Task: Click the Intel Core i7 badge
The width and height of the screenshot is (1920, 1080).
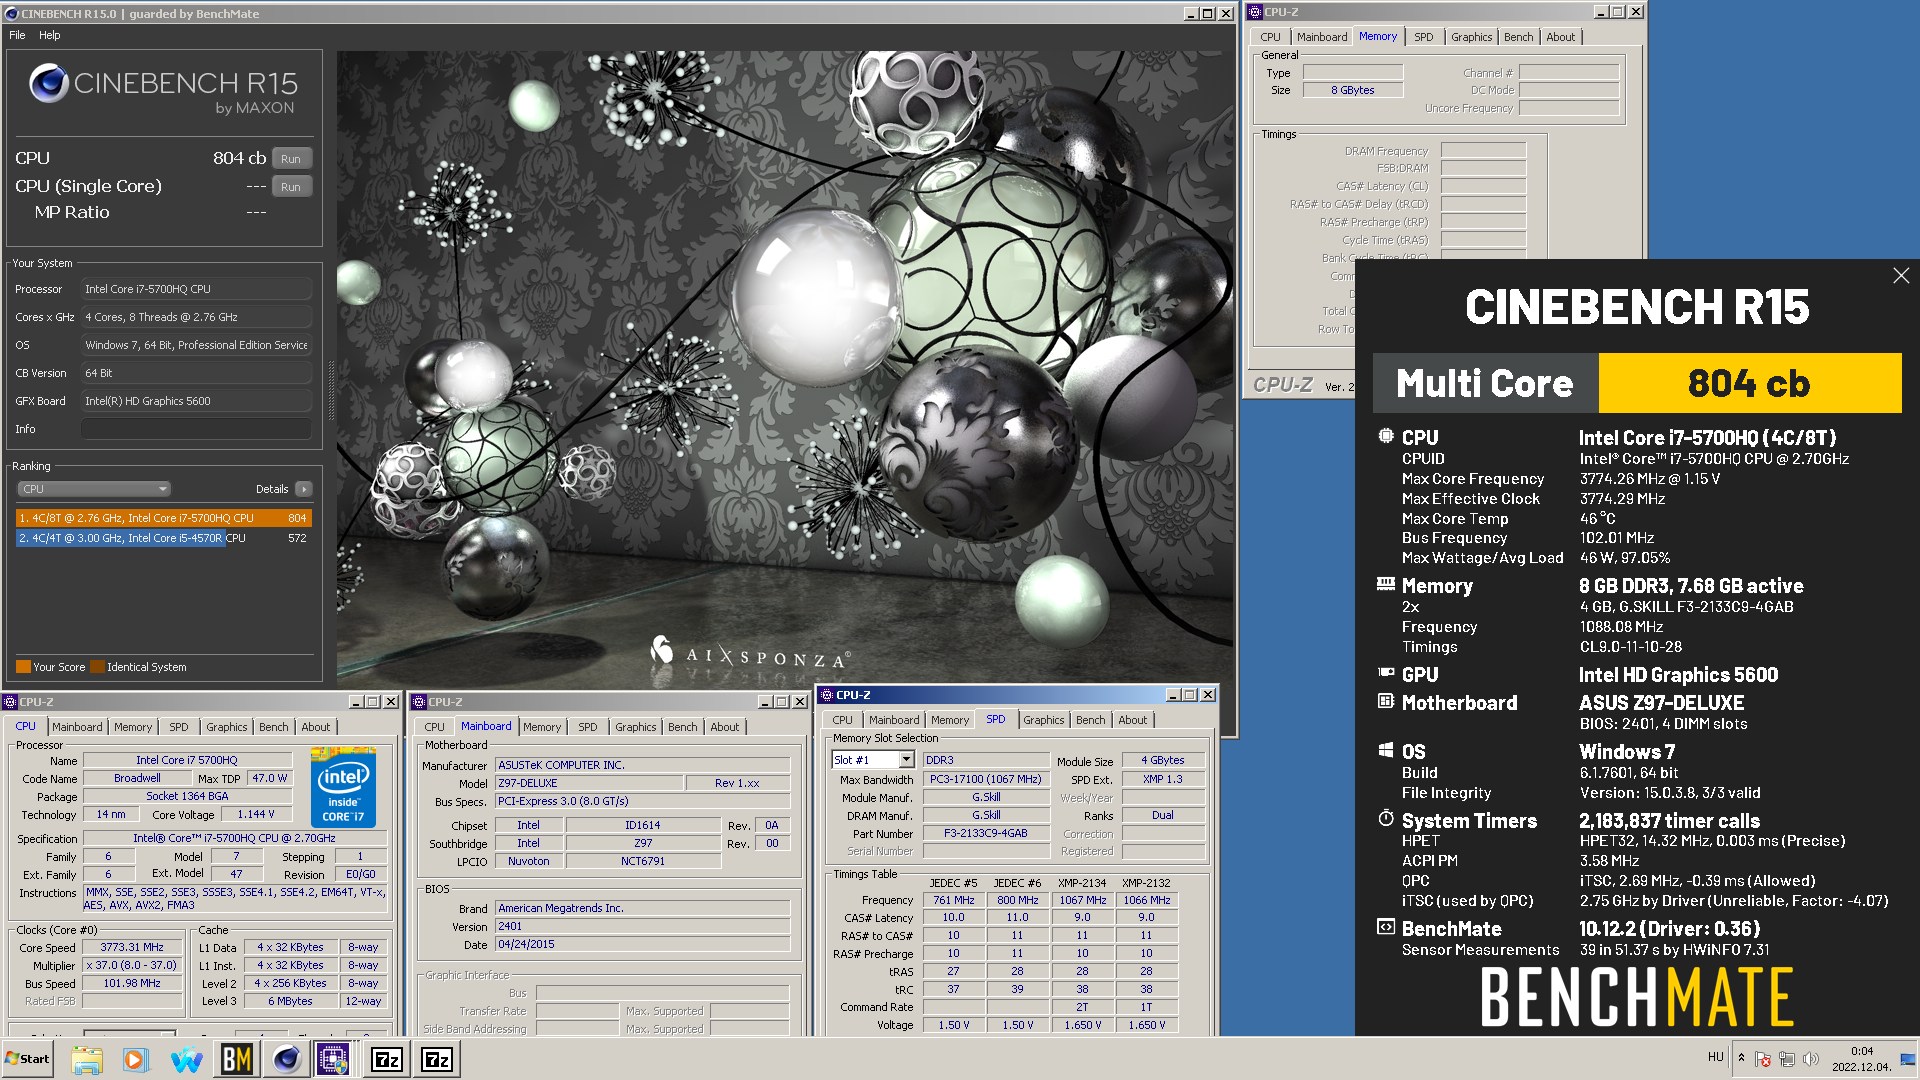Action: click(x=344, y=787)
